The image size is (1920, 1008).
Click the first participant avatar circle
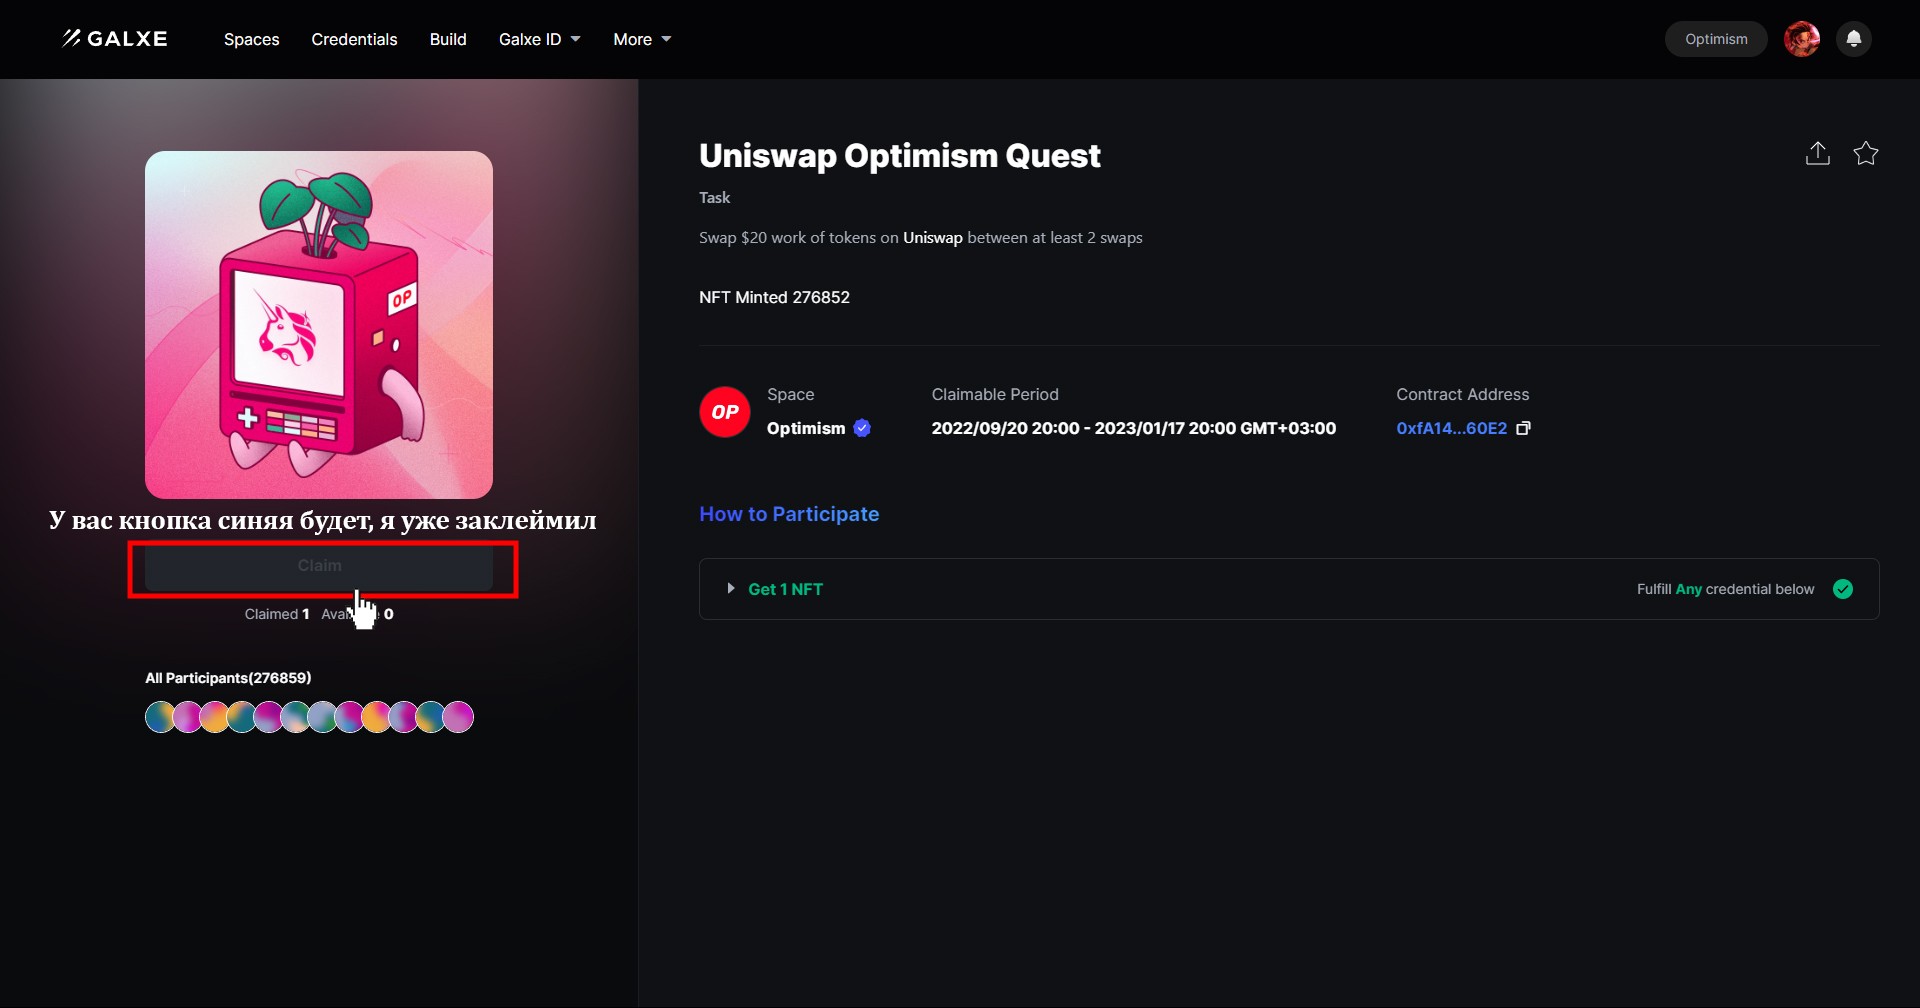[x=160, y=717]
